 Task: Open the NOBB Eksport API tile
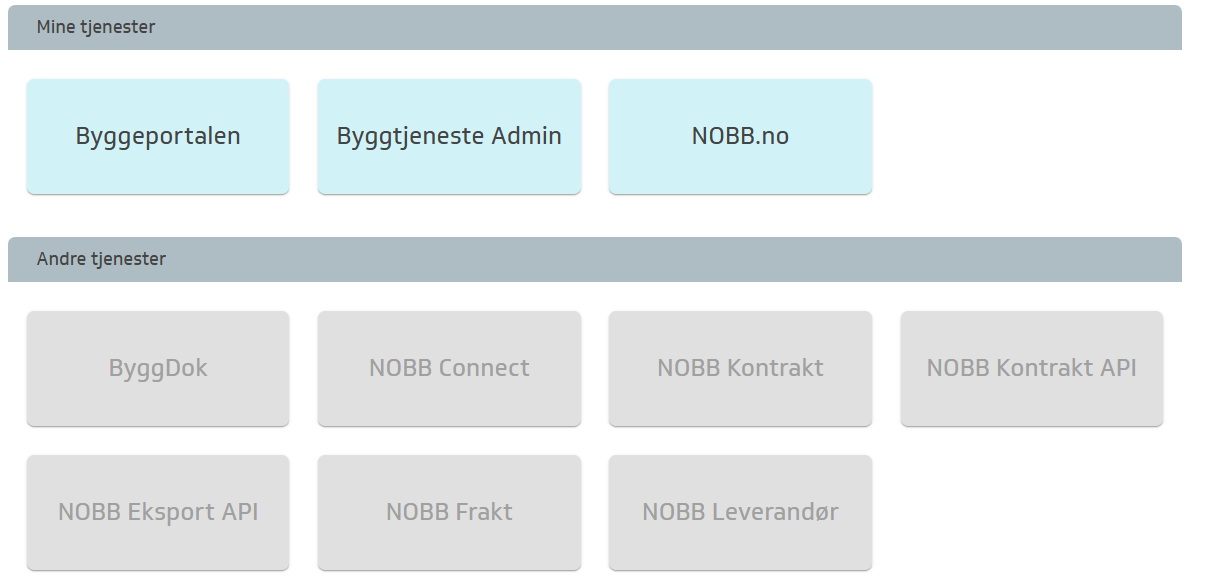[x=158, y=512]
